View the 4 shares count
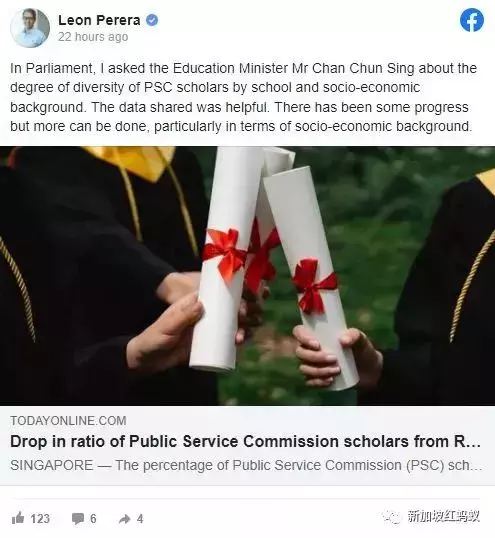495x538 pixels. click(140, 518)
